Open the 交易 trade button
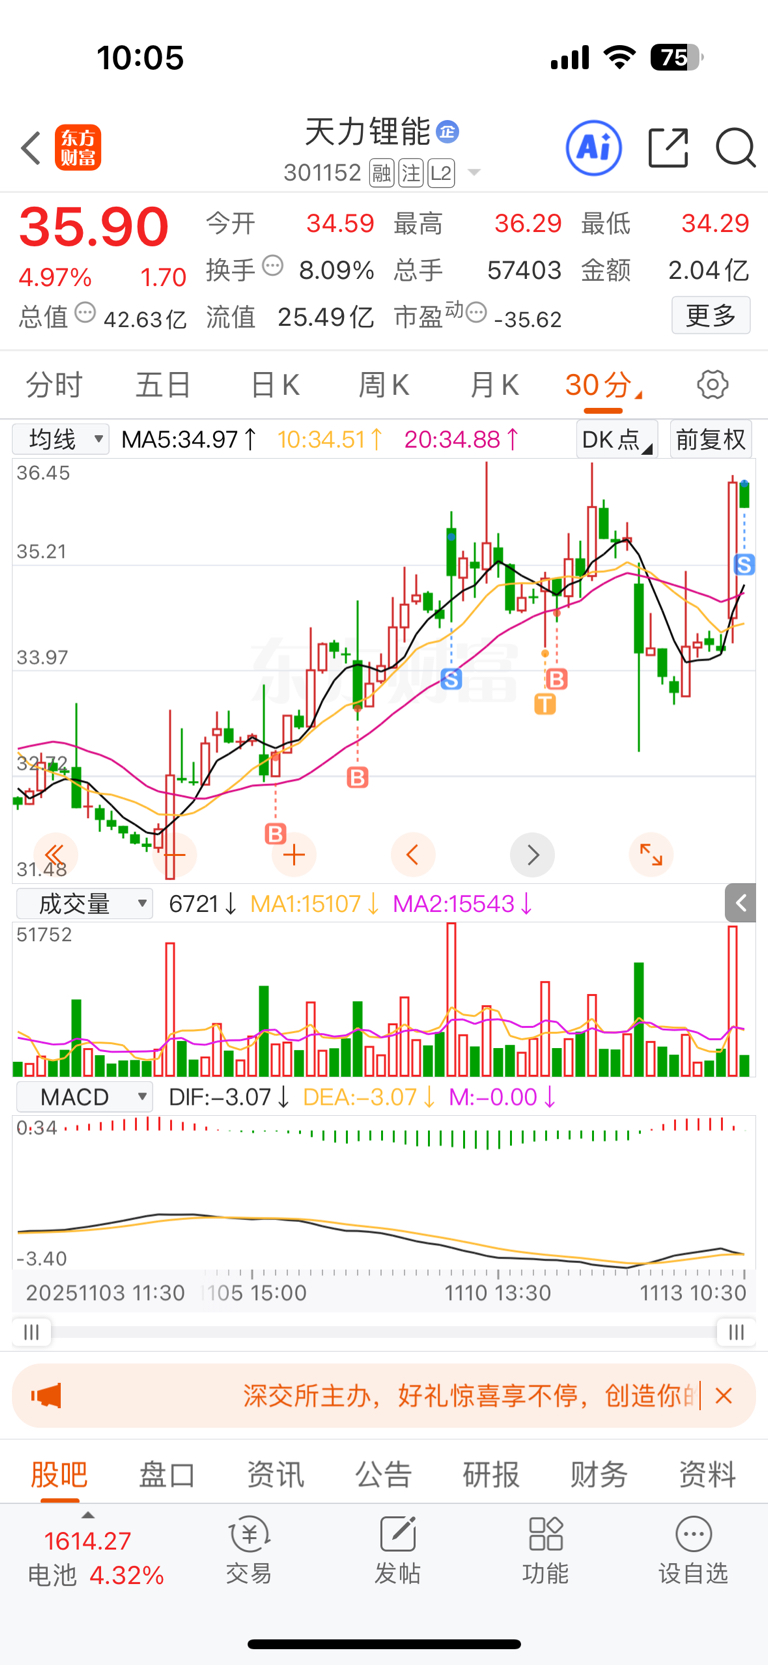769x1665 pixels. point(249,1551)
